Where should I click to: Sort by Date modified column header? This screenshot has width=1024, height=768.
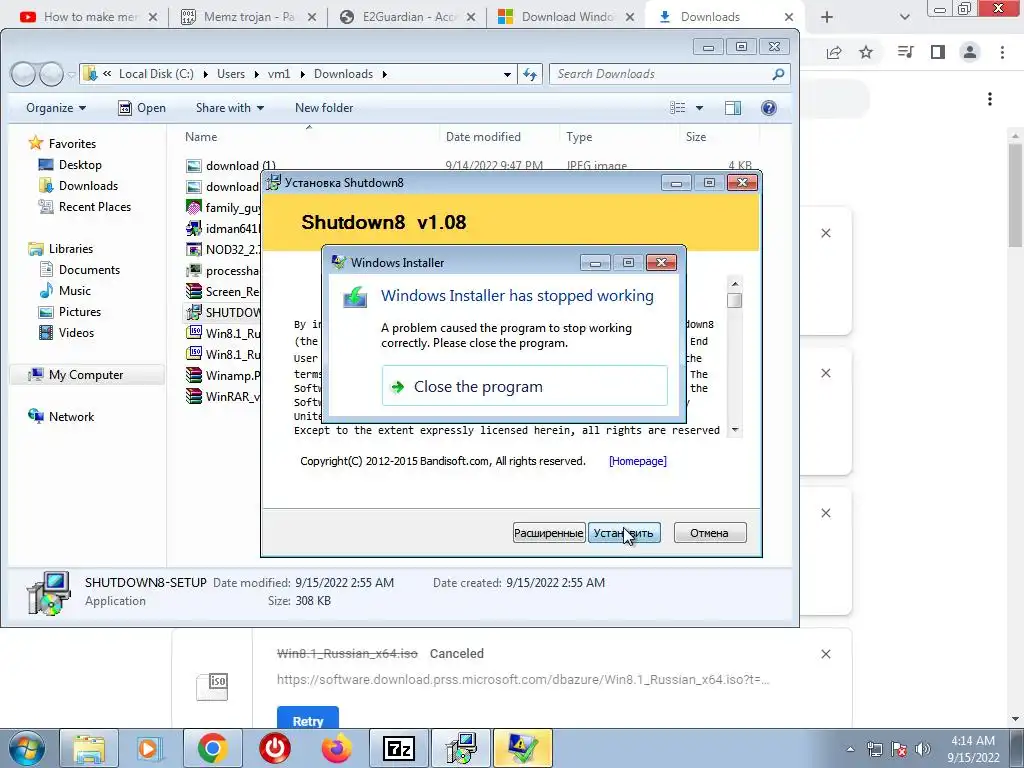(x=483, y=136)
